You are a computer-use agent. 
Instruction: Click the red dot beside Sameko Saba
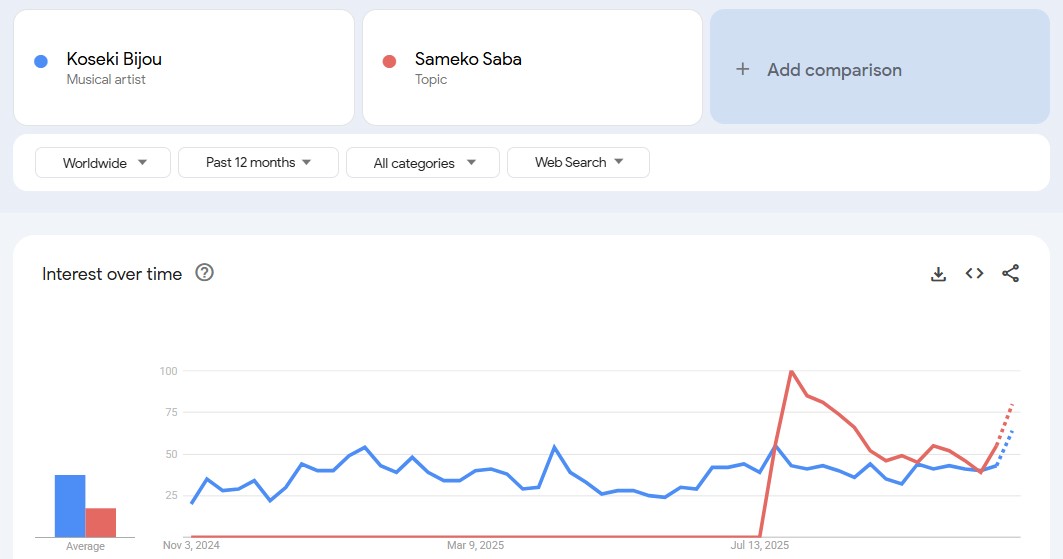pyautogui.click(x=390, y=61)
